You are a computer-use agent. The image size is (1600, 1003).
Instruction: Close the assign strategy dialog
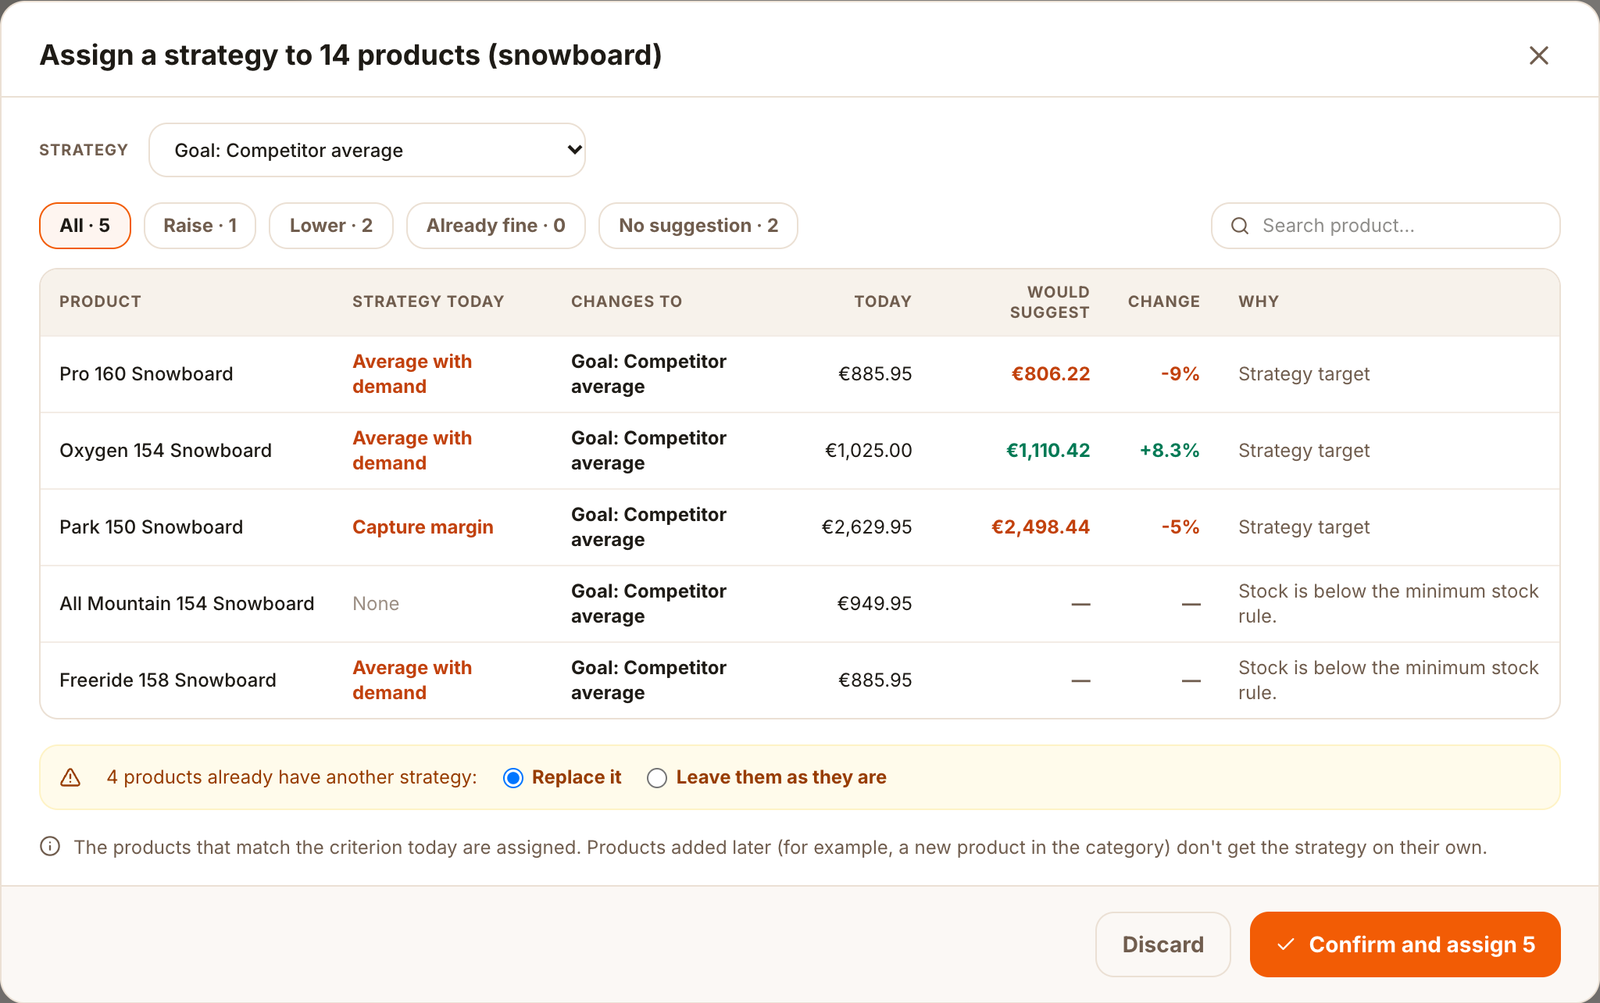(1538, 55)
